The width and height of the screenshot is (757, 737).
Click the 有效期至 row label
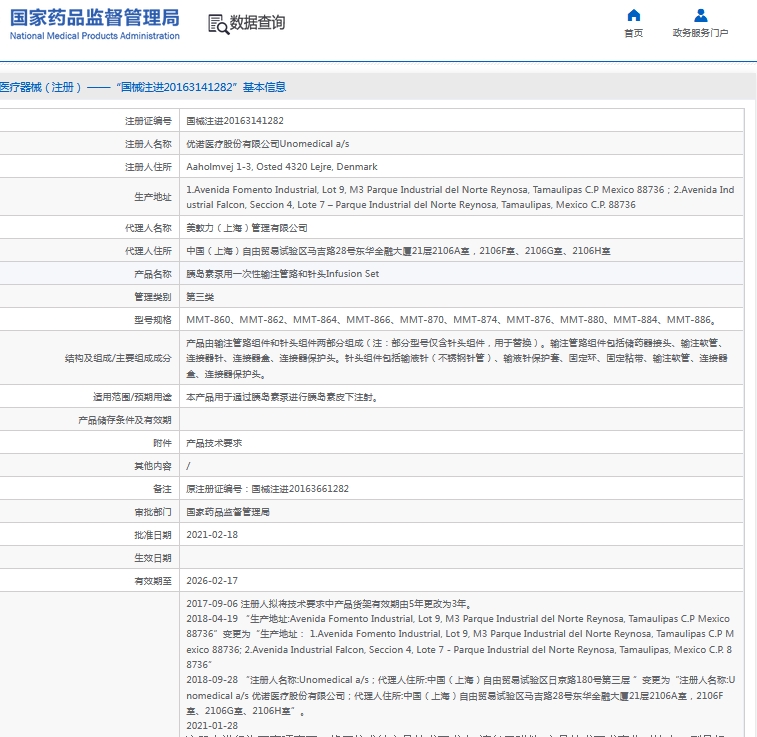pyautogui.click(x=153, y=581)
